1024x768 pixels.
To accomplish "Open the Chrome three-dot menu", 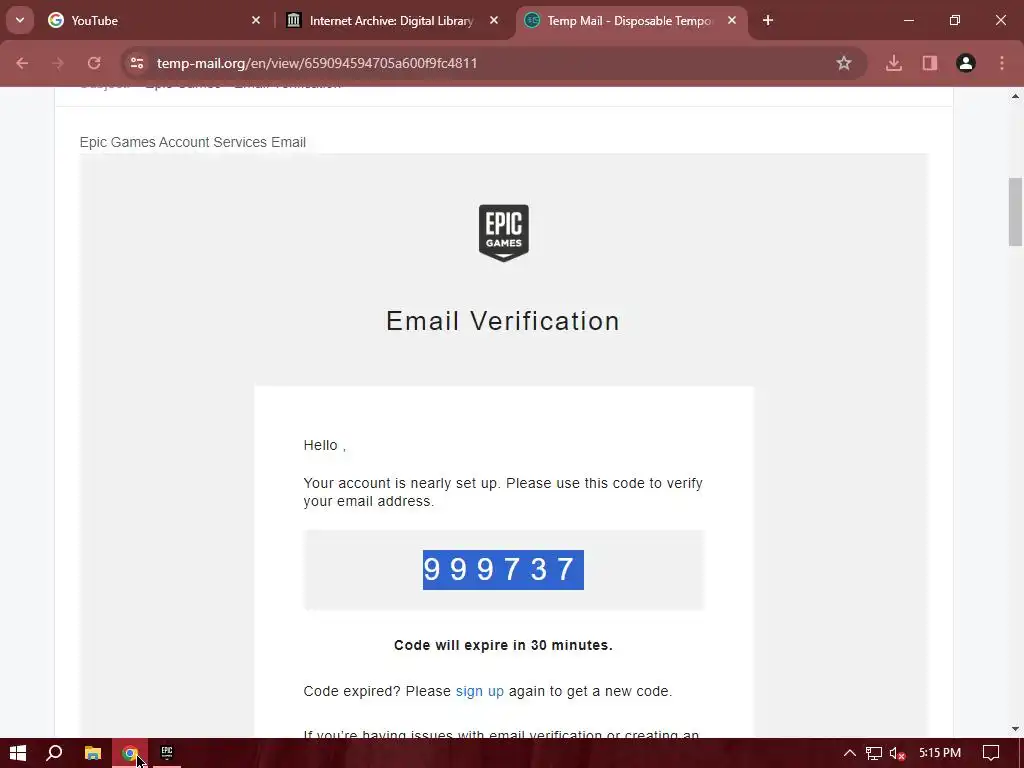I will [1002, 63].
